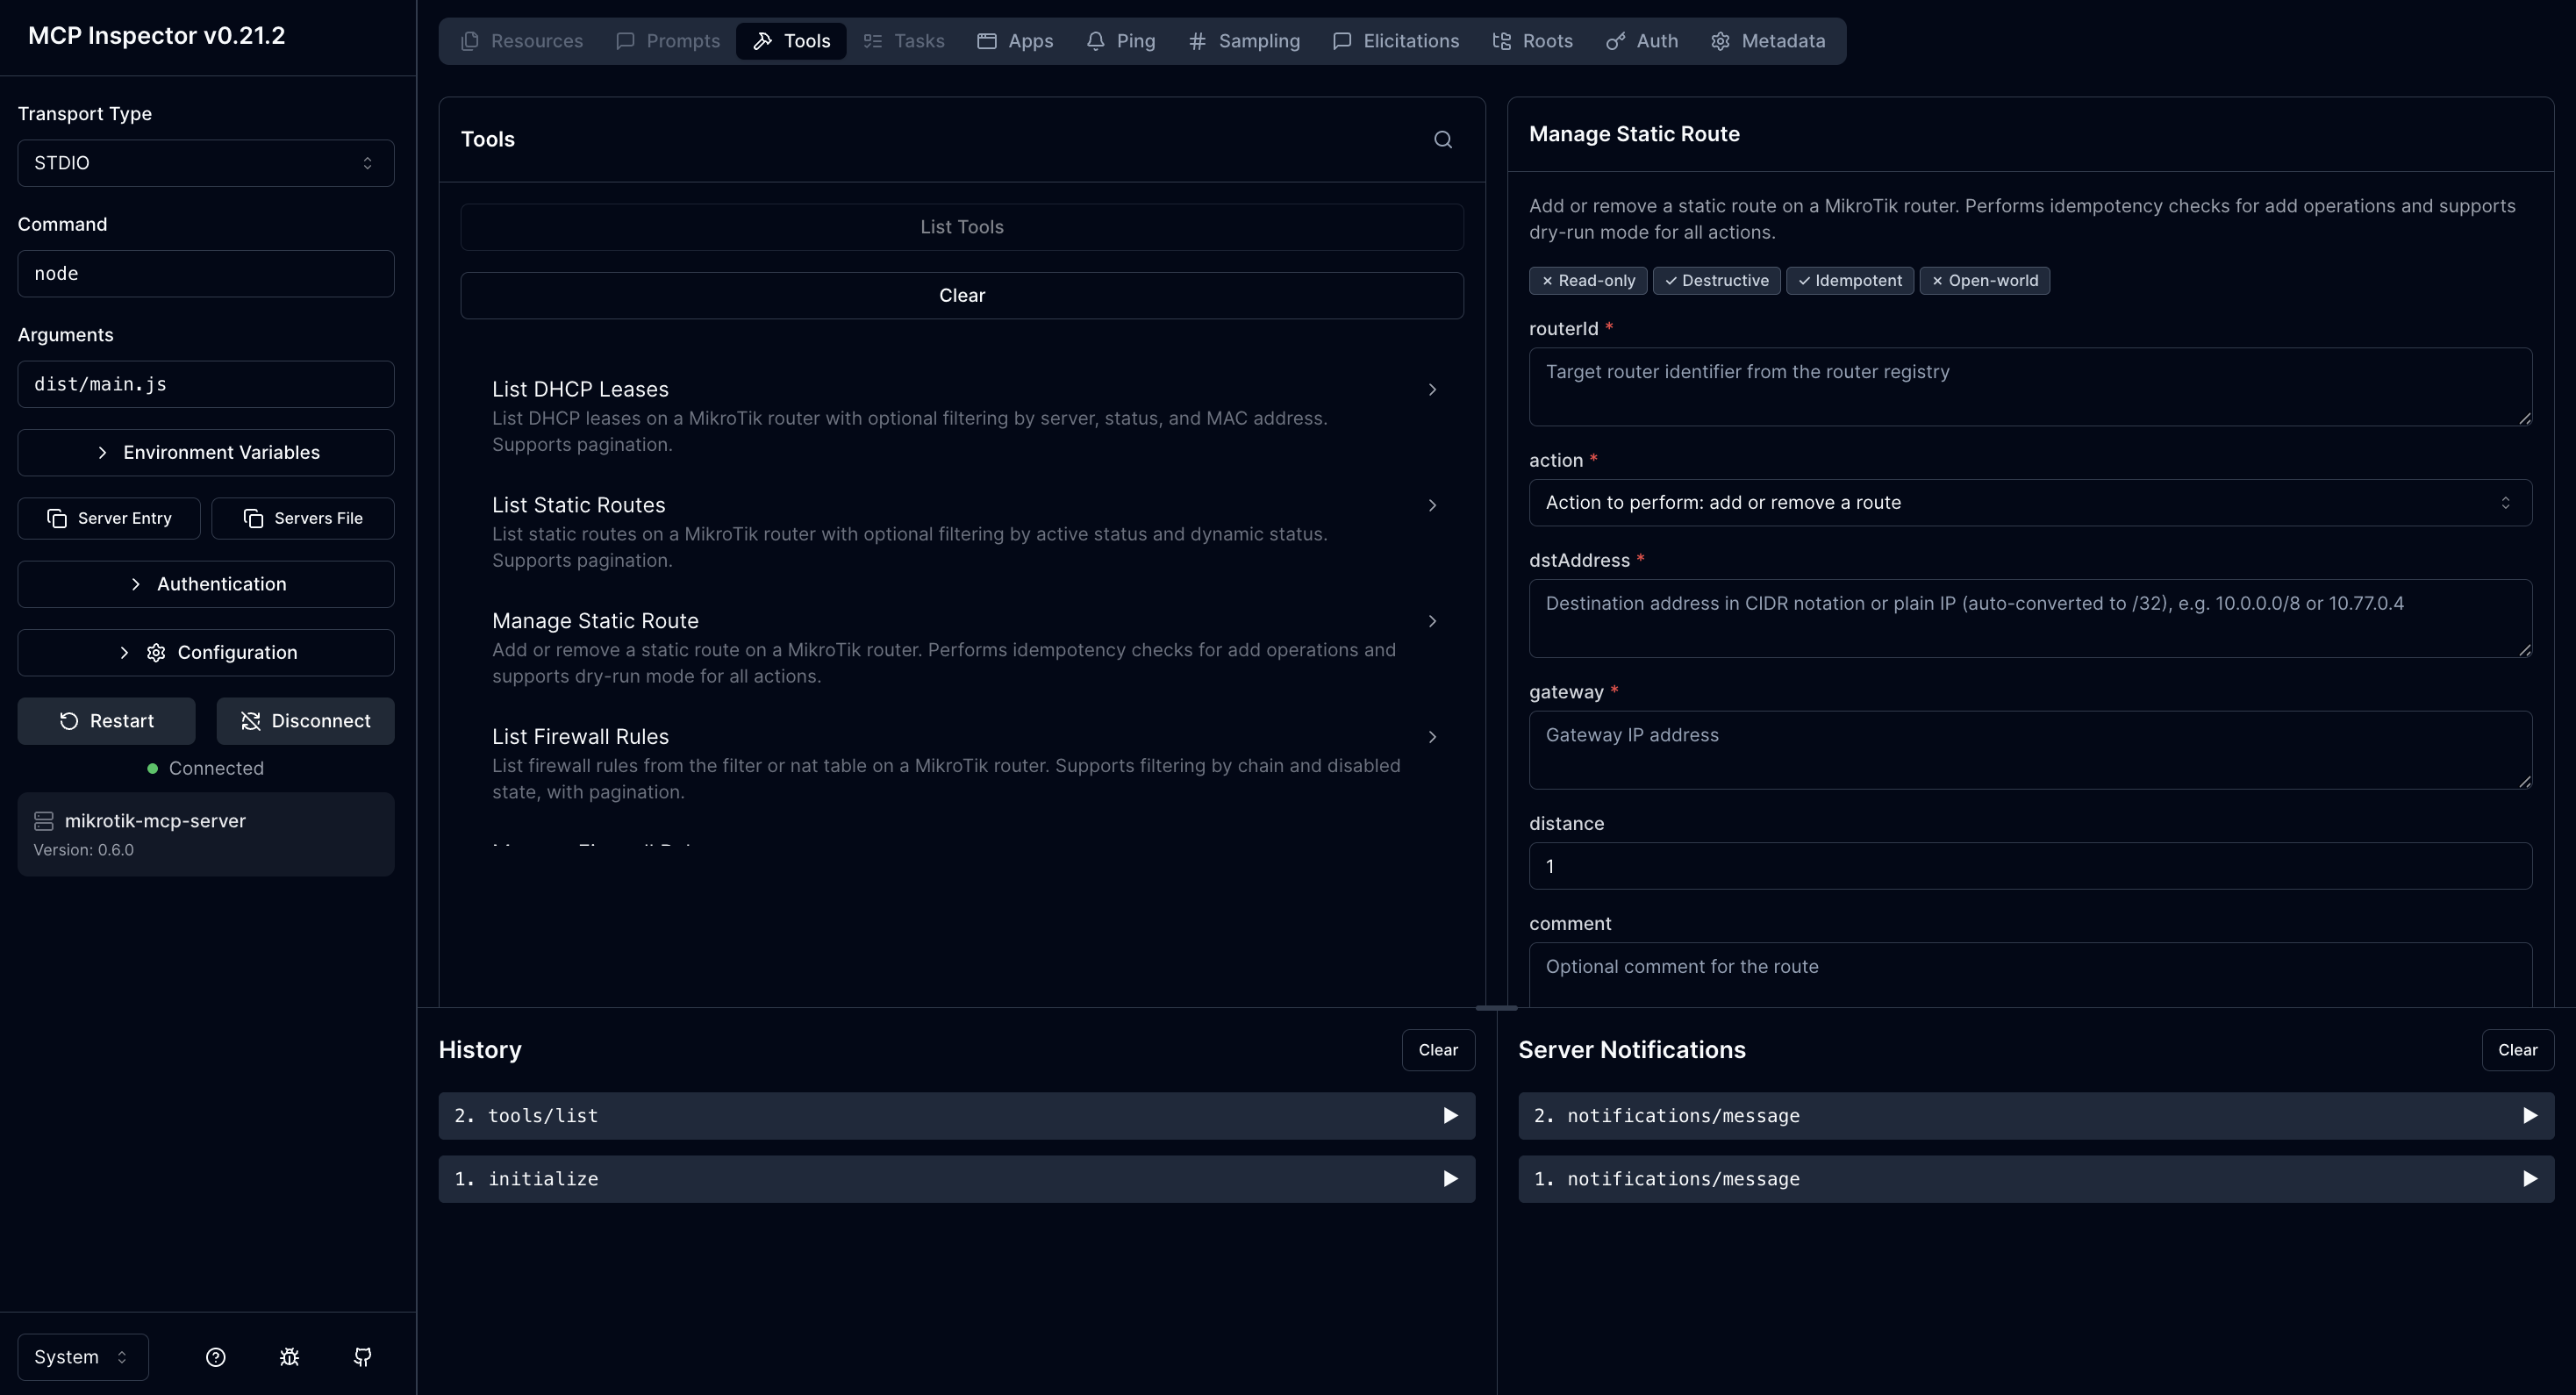
Task: Click the bug debug icon
Action: click(289, 1357)
